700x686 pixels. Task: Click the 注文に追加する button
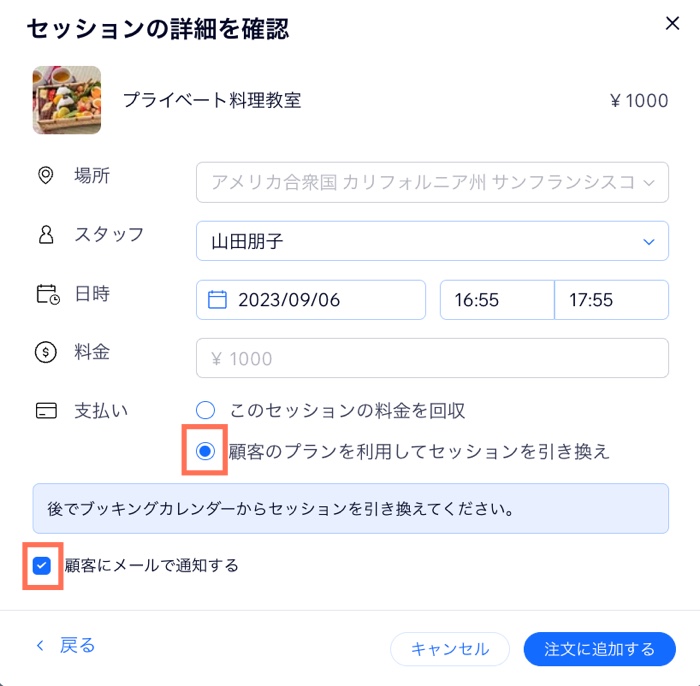point(600,649)
